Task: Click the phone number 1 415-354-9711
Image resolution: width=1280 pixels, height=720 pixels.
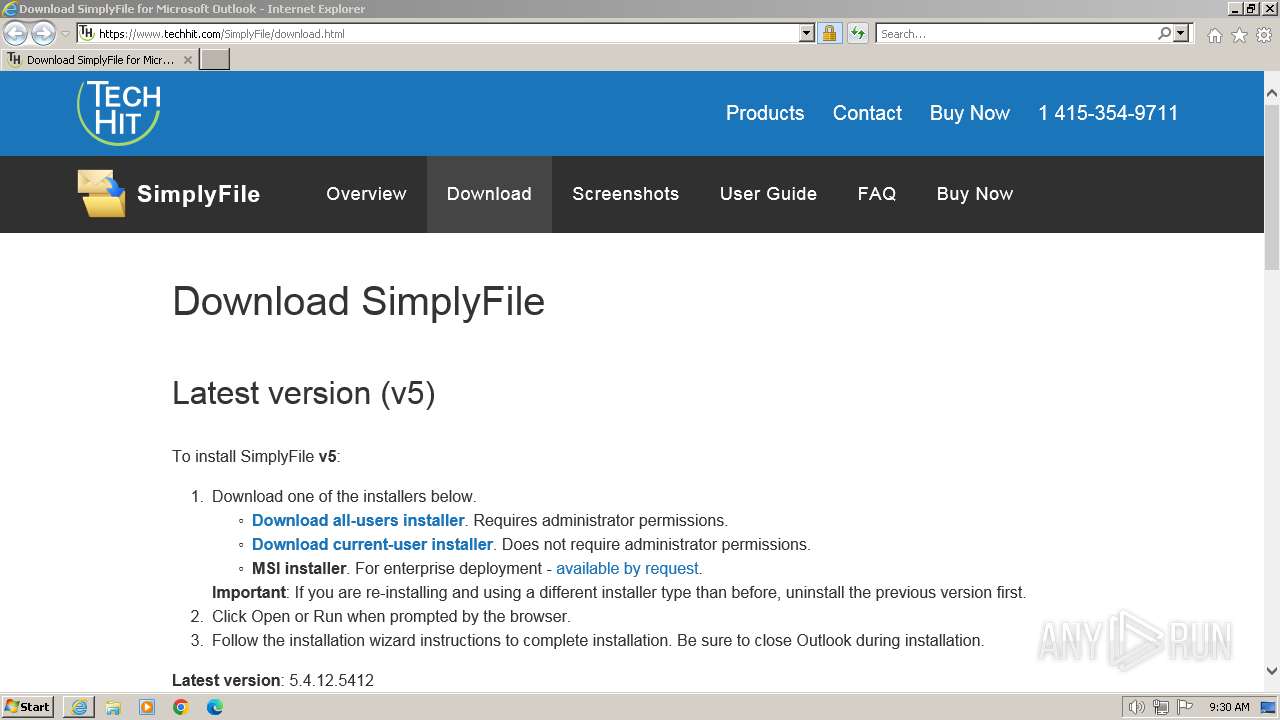Action: click(1108, 113)
